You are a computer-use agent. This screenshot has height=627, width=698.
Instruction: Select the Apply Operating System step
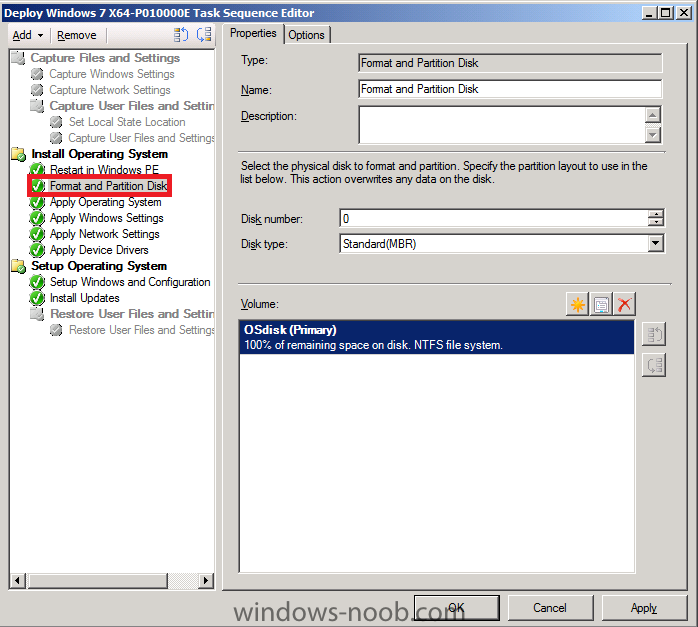[106, 202]
